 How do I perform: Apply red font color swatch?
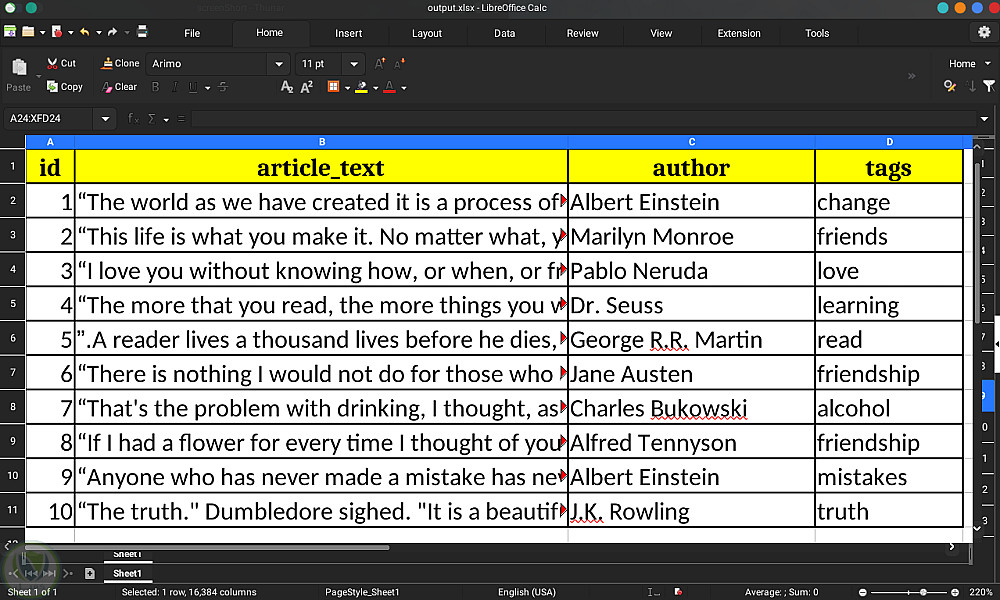(x=389, y=87)
